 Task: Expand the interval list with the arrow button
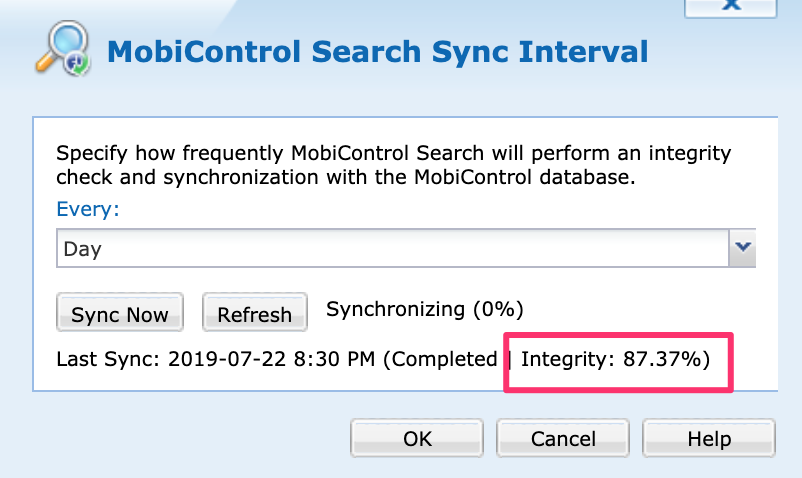[x=742, y=248]
